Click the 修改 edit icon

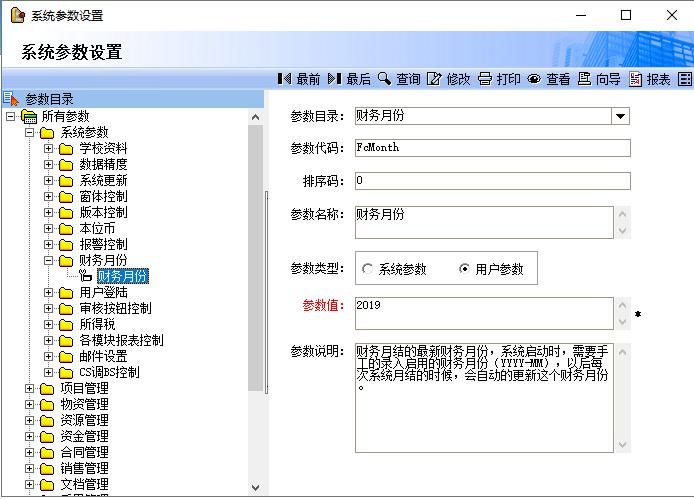(434, 79)
